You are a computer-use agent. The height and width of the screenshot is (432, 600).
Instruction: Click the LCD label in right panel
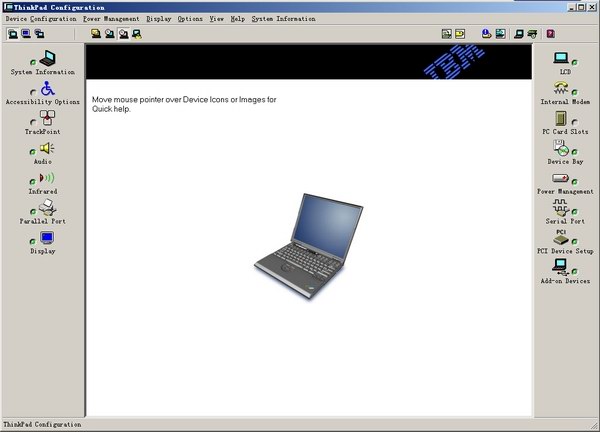565,73
